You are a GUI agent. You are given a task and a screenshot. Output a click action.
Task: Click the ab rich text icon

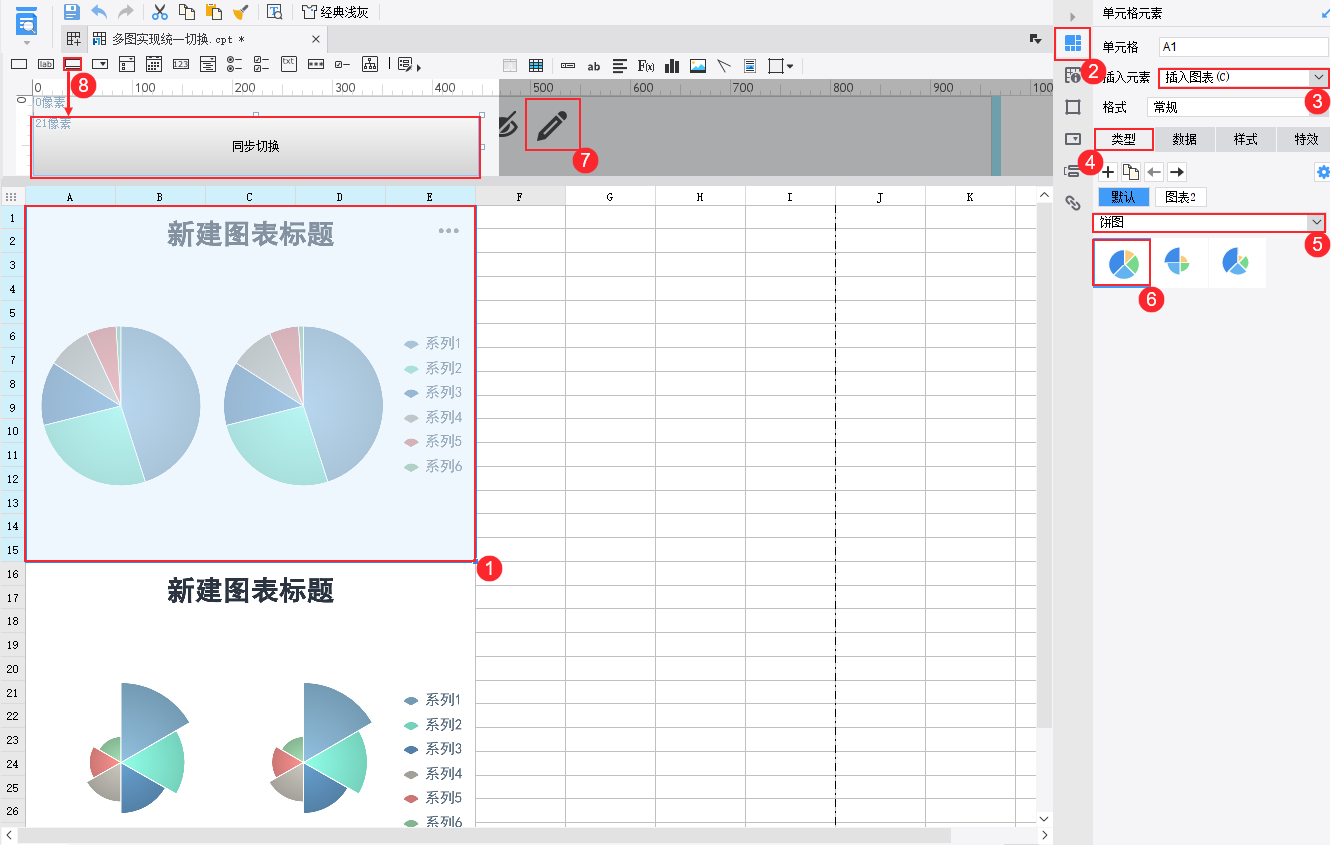594,66
